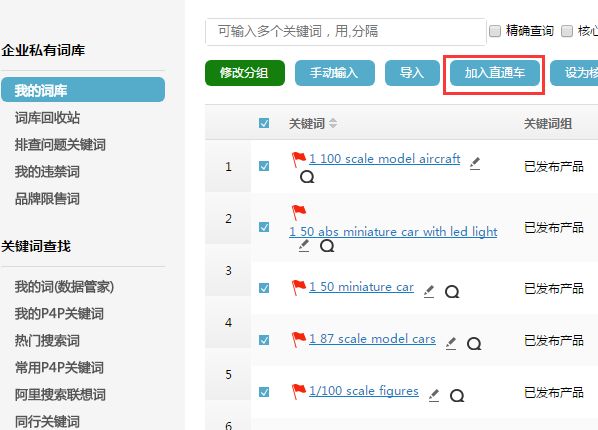The height and width of the screenshot is (430, 598).
Task: Click red flag for 1 100 scale model aircraft
Action: 299,159
